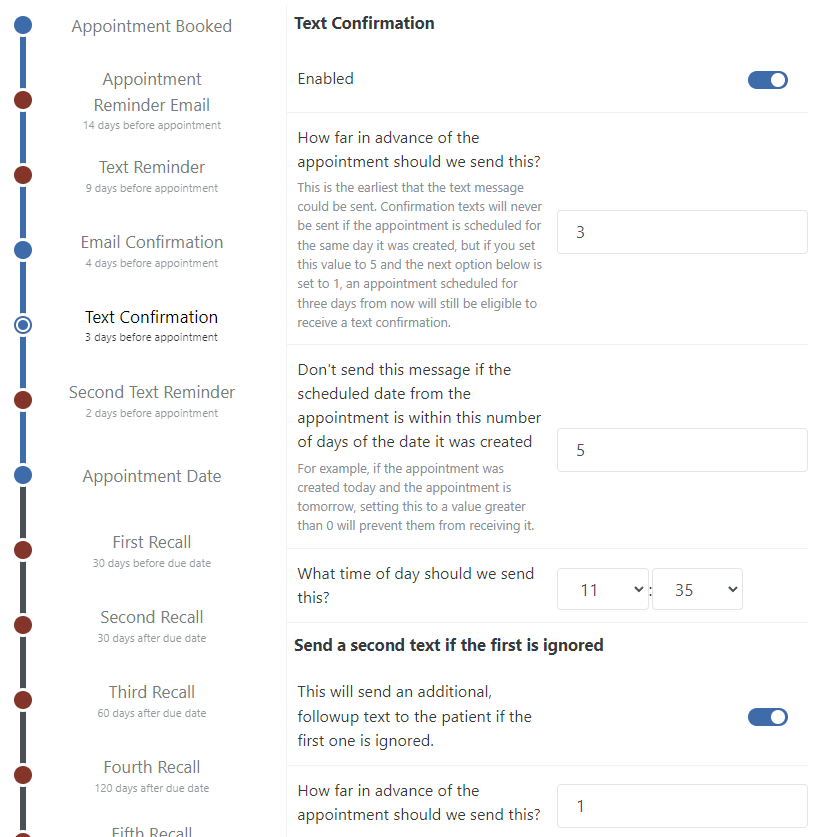Image resolution: width=815 pixels, height=837 pixels.
Task: Select the Second Text Reminder marker
Action: (x=23, y=400)
